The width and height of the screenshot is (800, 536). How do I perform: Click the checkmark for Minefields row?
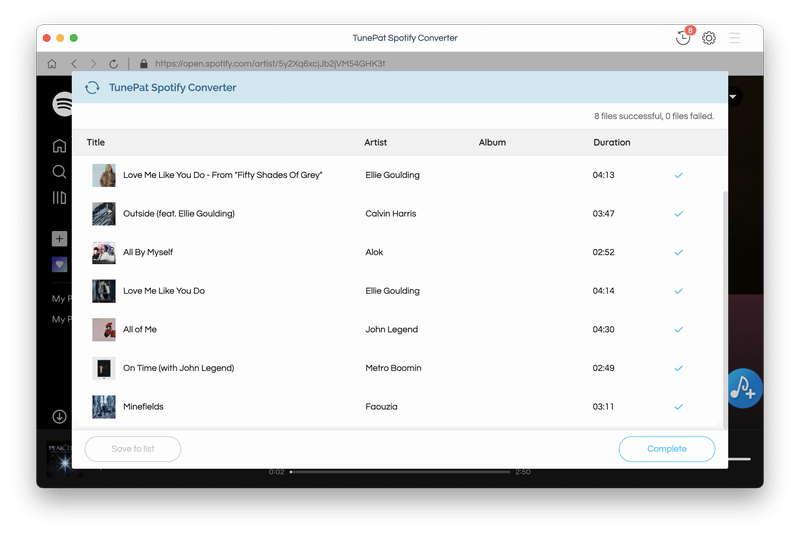pyautogui.click(x=679, y=407)
